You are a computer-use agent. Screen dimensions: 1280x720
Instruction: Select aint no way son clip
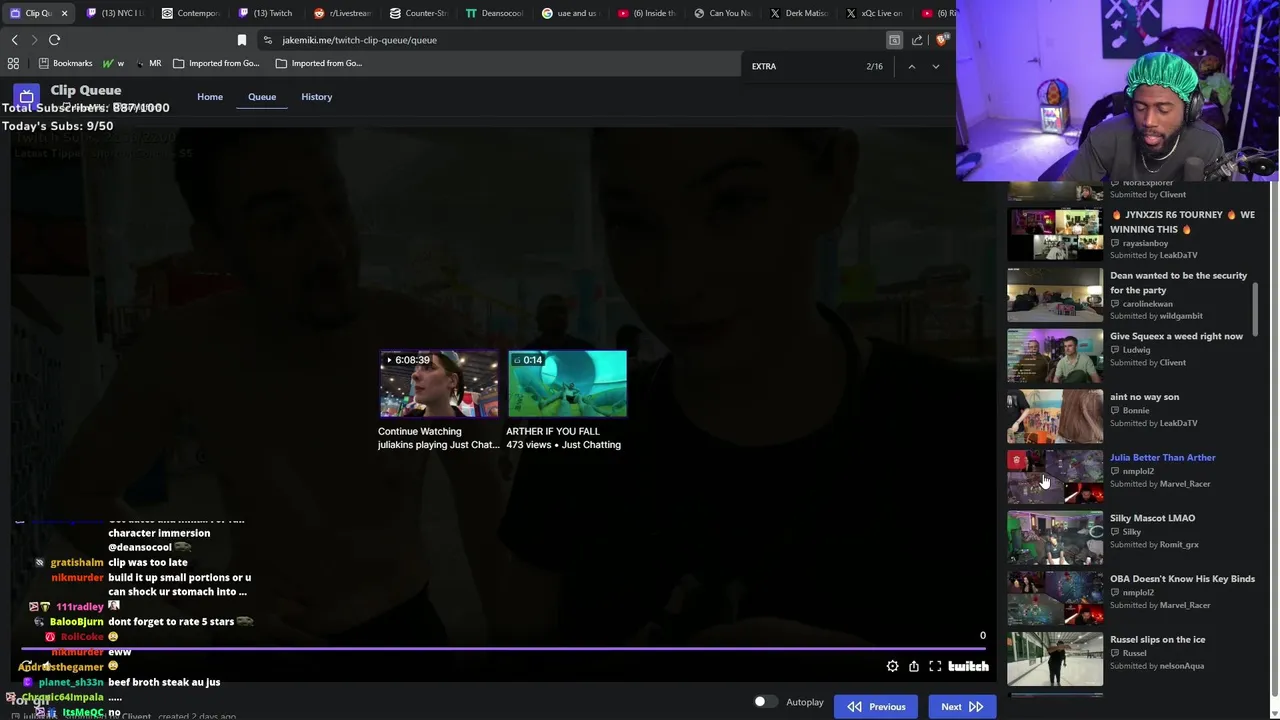click(x=1130, y=417)
